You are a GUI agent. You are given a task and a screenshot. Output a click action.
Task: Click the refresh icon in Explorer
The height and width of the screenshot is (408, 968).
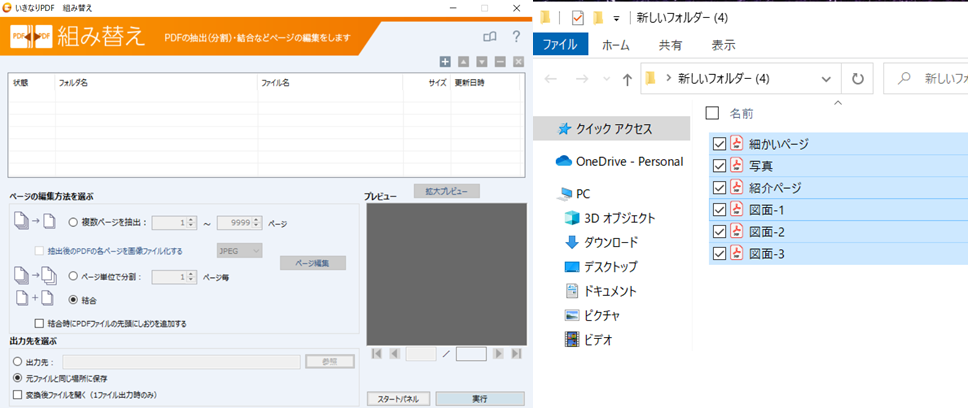point(857,78)
